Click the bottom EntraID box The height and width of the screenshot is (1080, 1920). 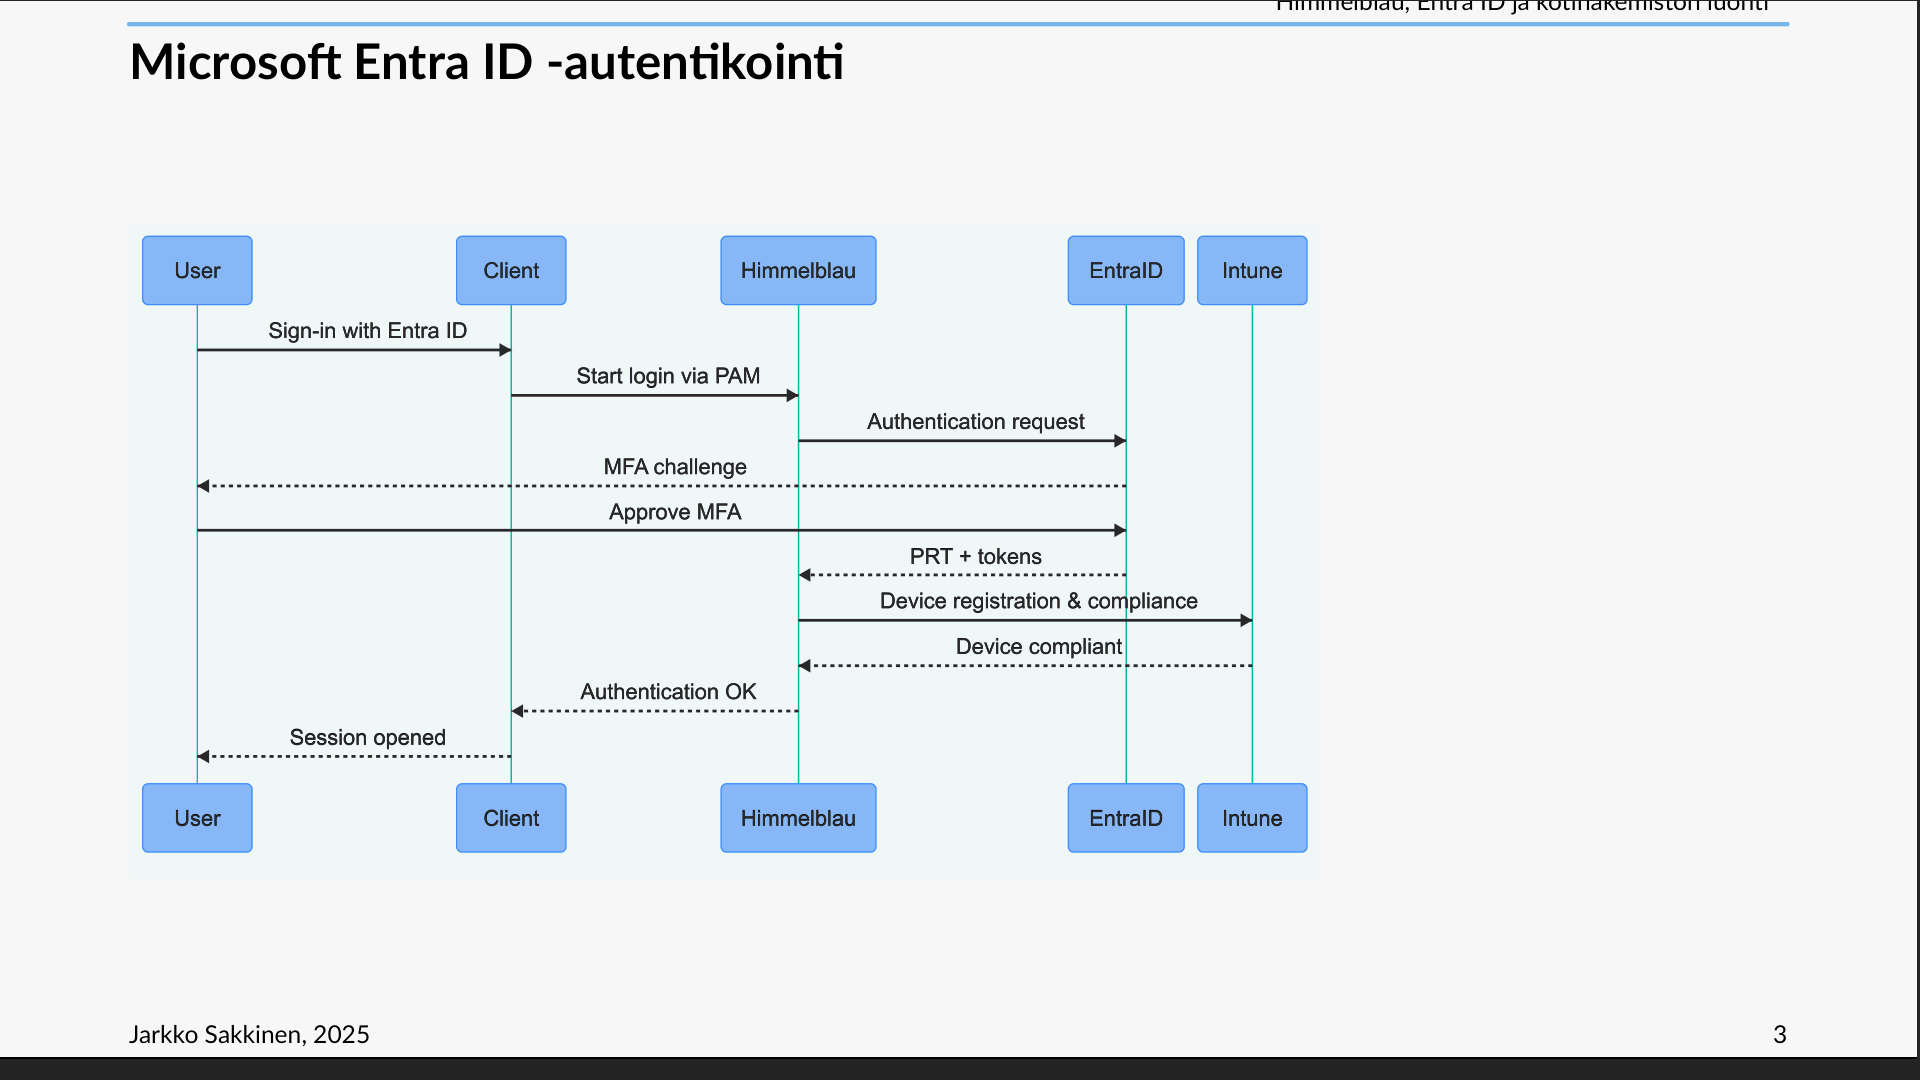click(x=1126, y=818)
